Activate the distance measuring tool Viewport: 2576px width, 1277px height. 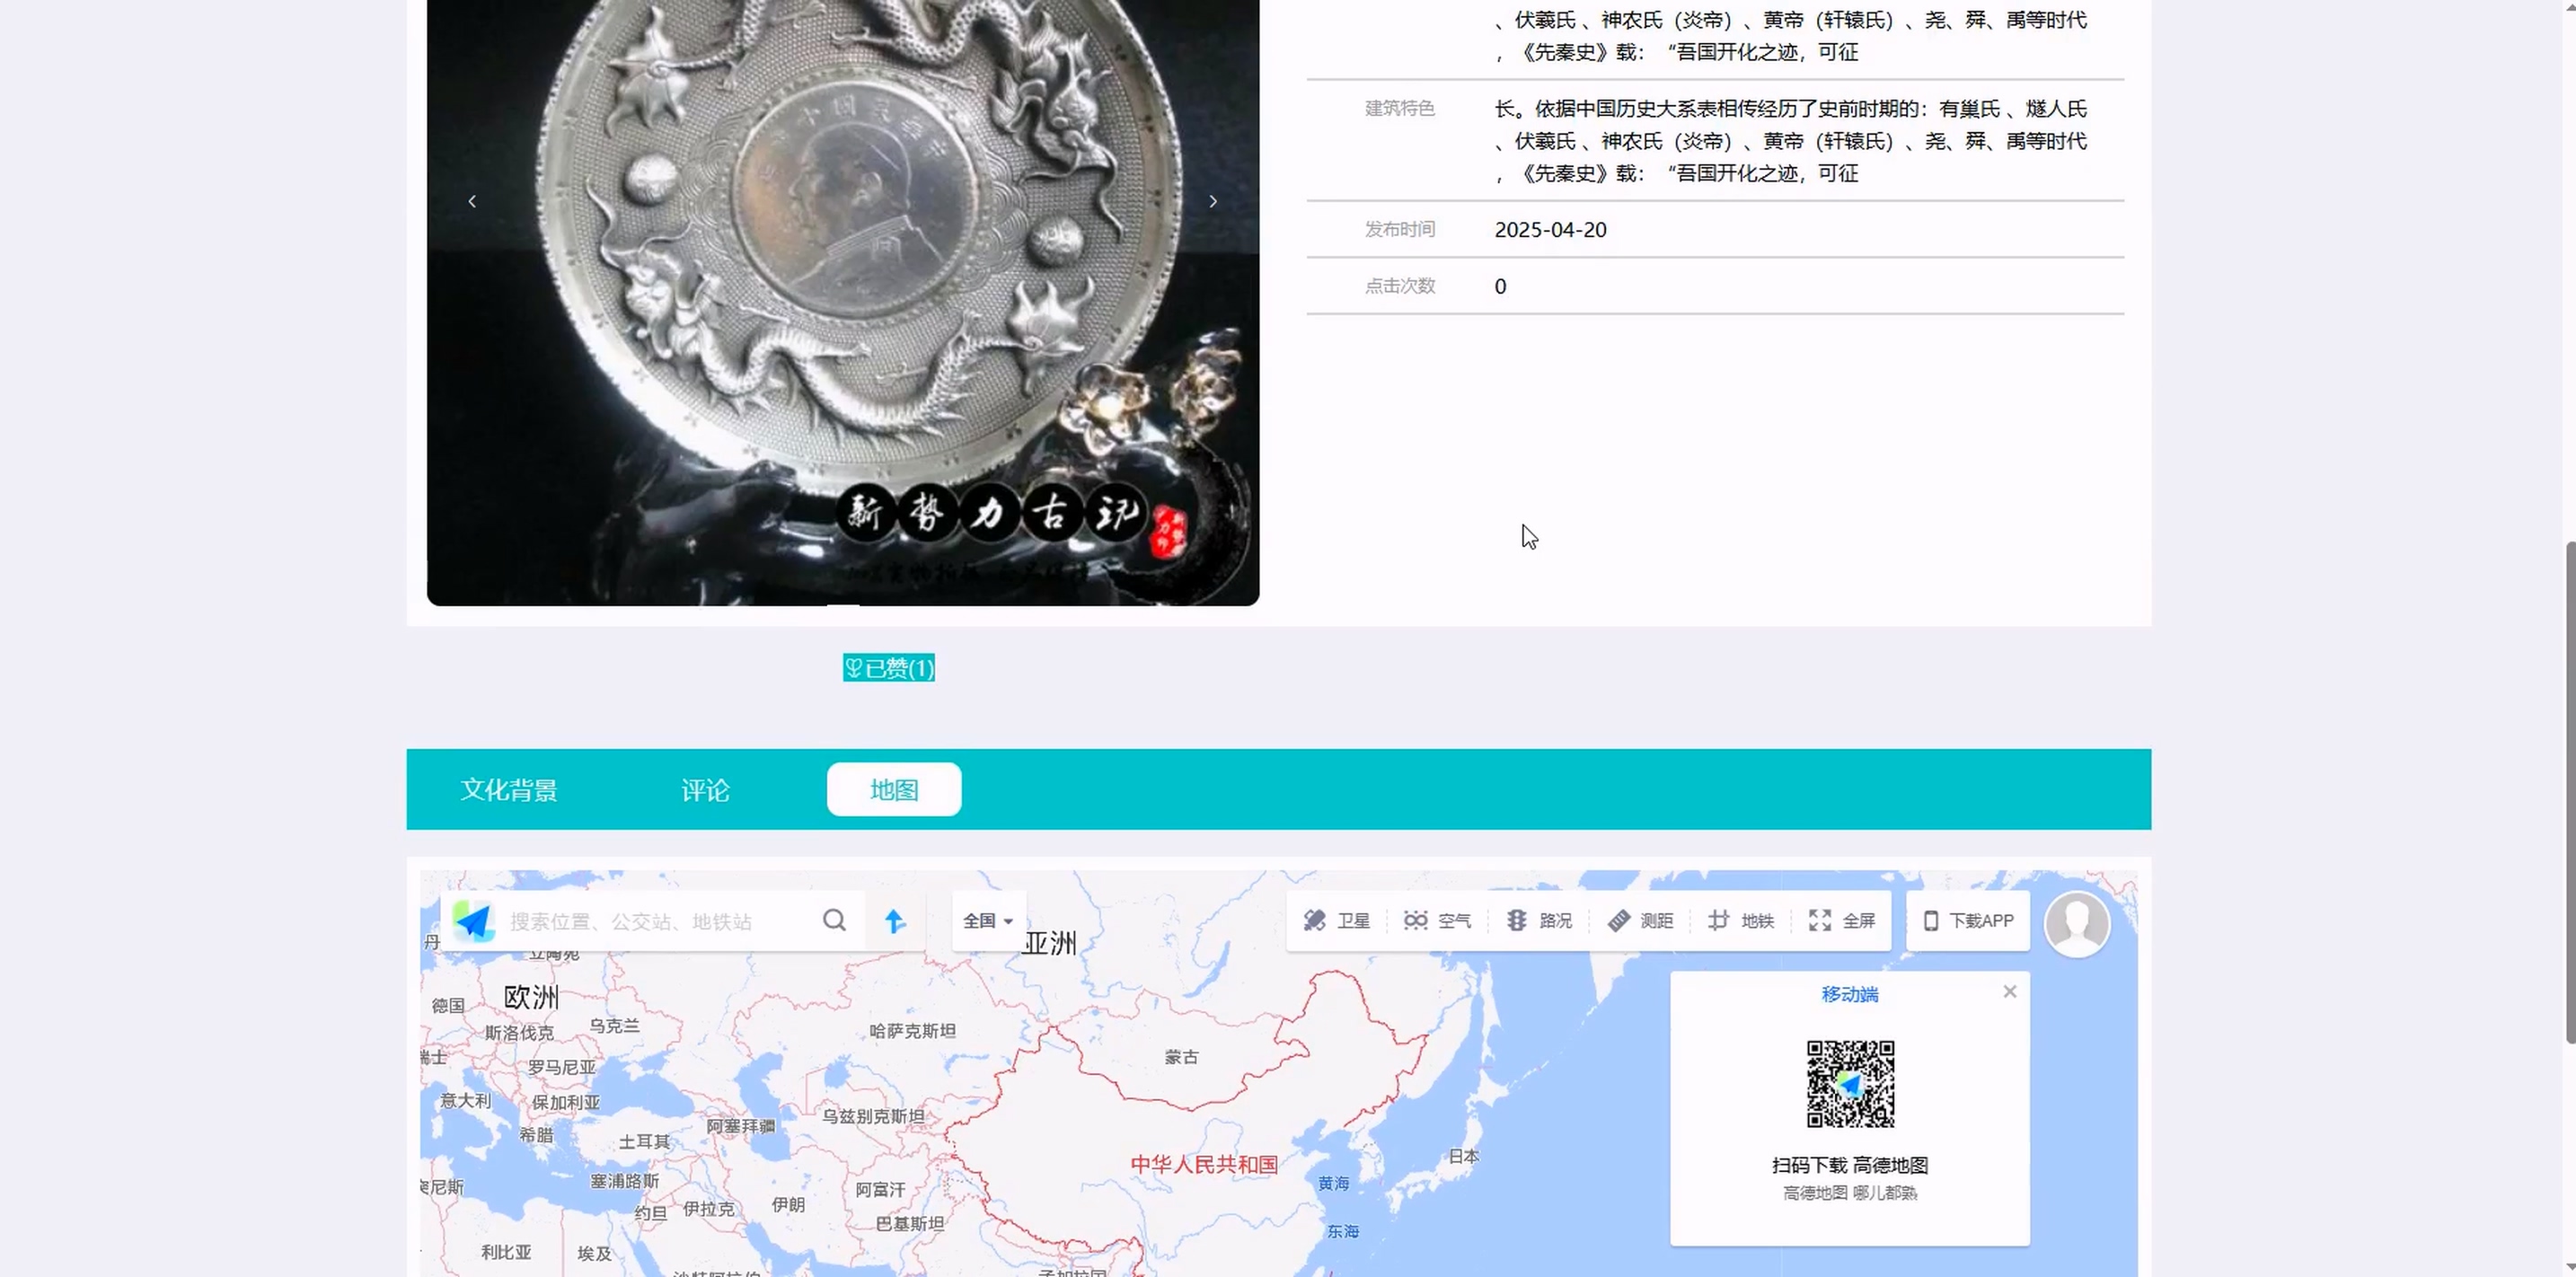pyautogui.click(x=1640, y=921)
